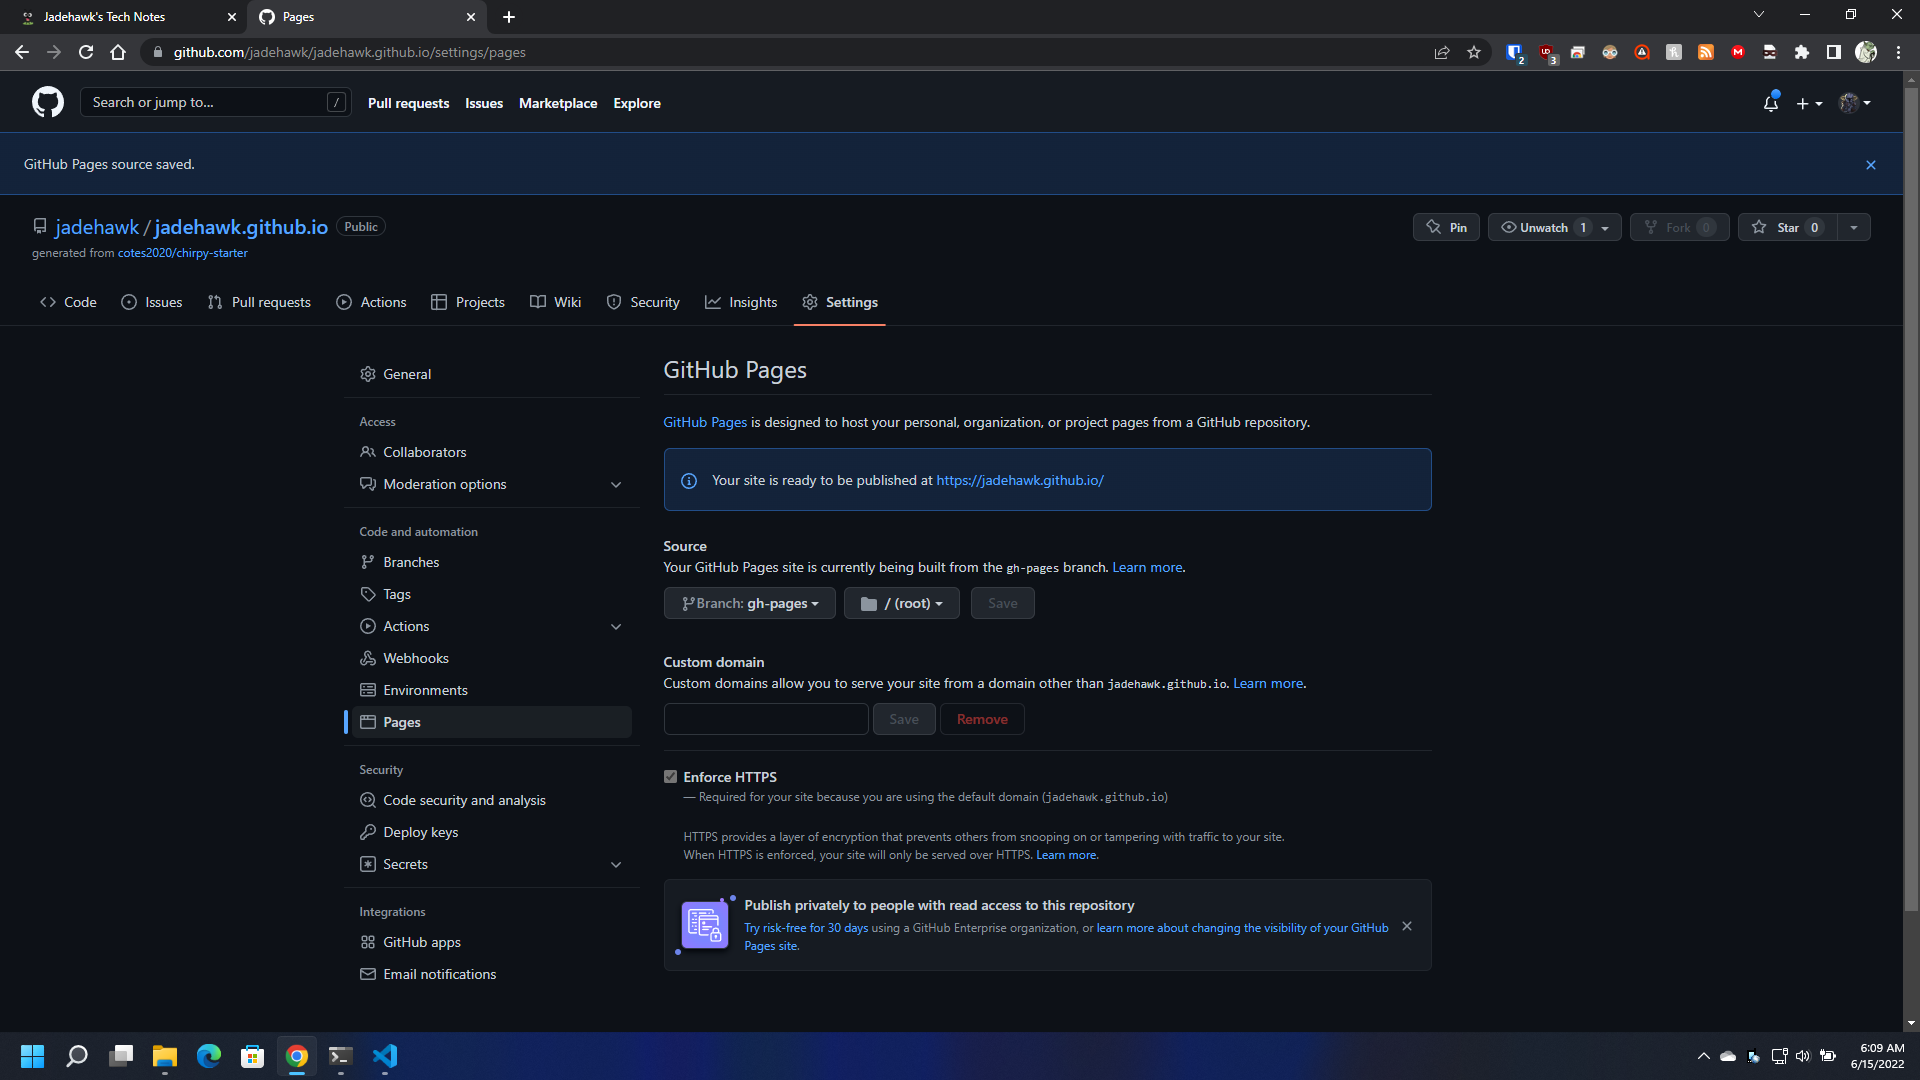Open Webhooks settings in sidebar

point(415,658)
